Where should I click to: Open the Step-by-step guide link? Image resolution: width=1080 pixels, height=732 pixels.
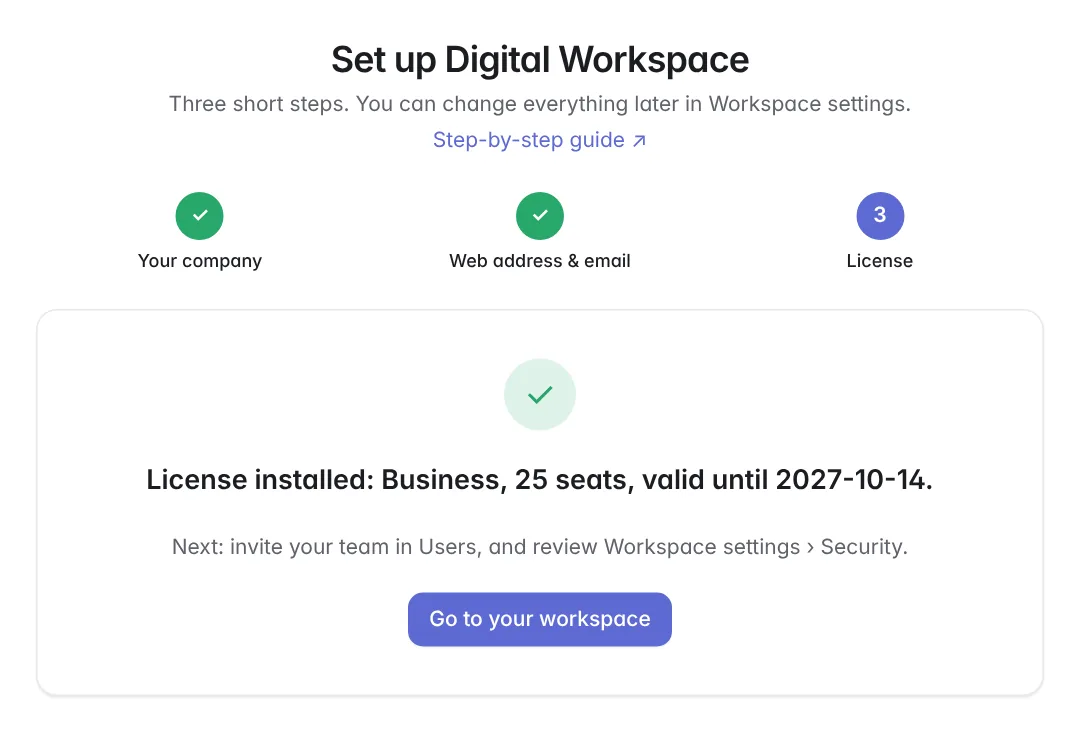coord(539,140)
